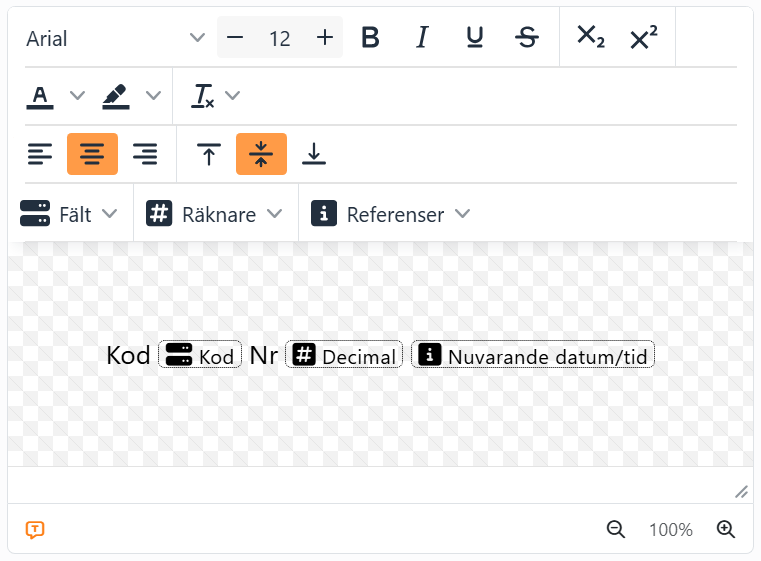Click the plain 'Kod' text in editor

tap(129, 356)
